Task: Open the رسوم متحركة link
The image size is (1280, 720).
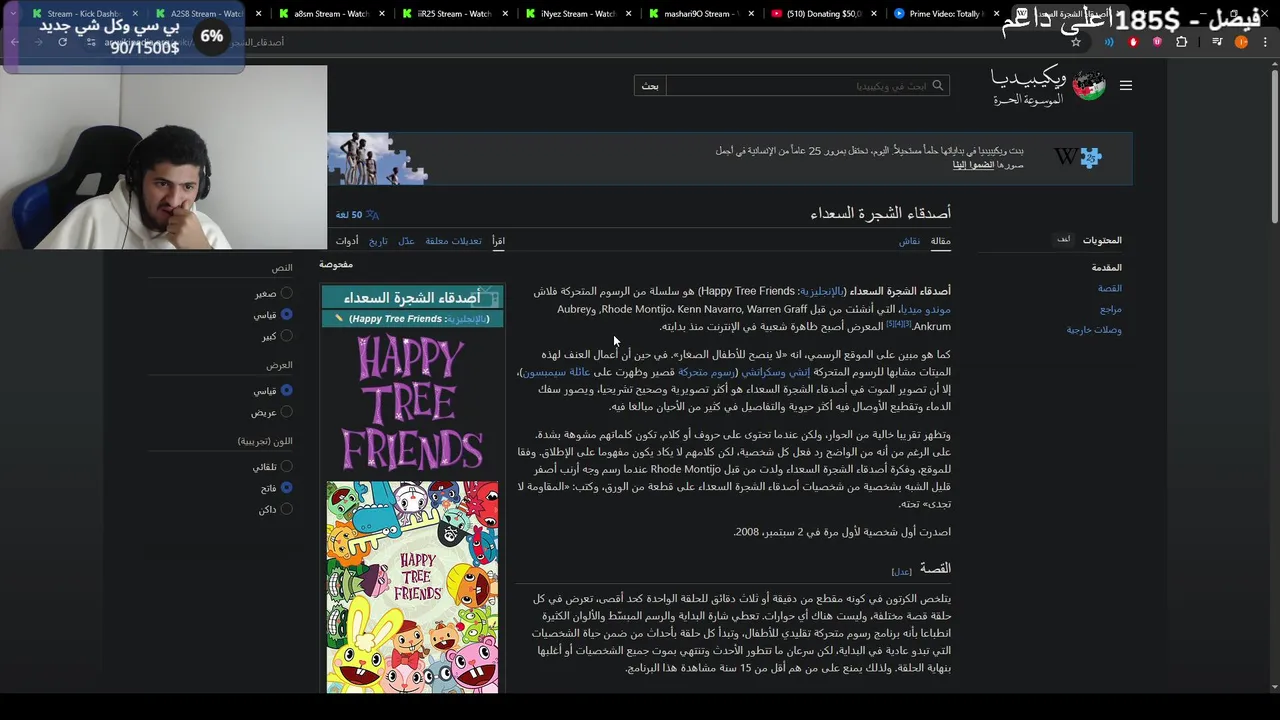Action: pyautogui.click(x=706, y=372)
